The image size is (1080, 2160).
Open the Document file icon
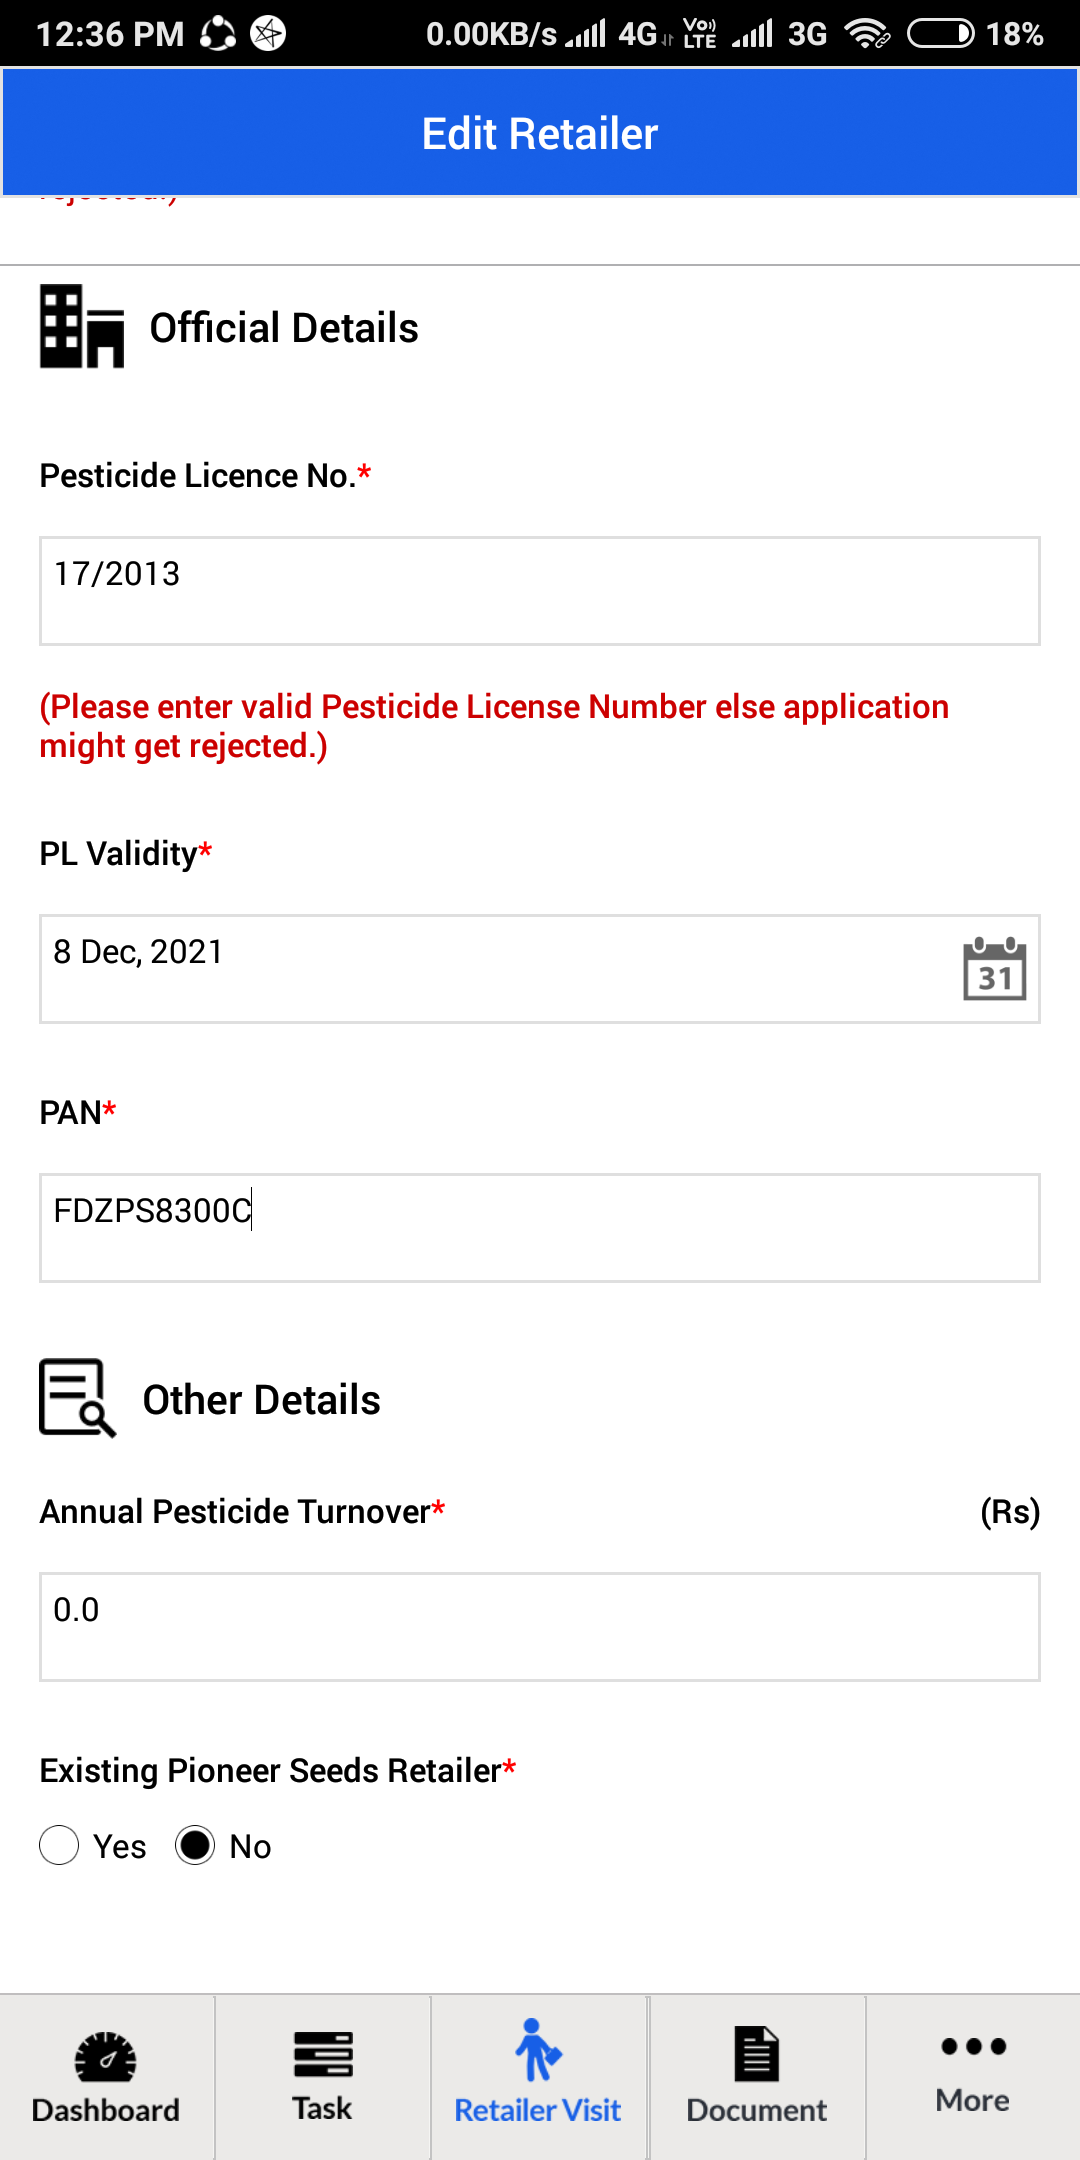point(756,2054)
